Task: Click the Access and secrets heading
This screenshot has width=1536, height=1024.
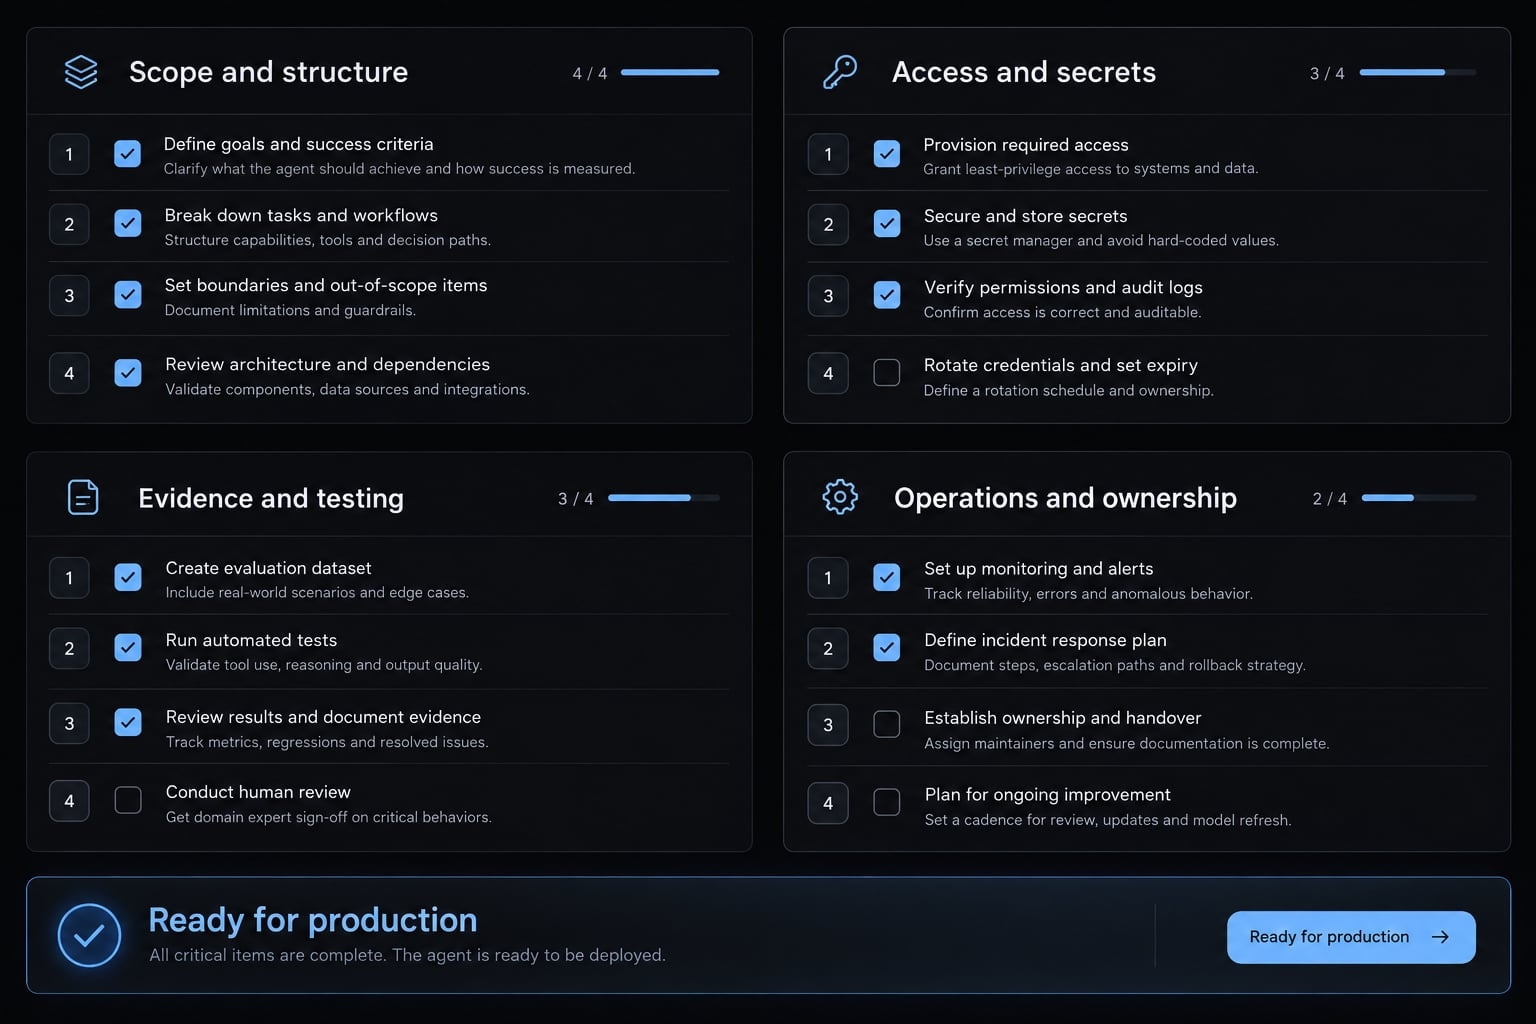Action: coord(1024,72)
